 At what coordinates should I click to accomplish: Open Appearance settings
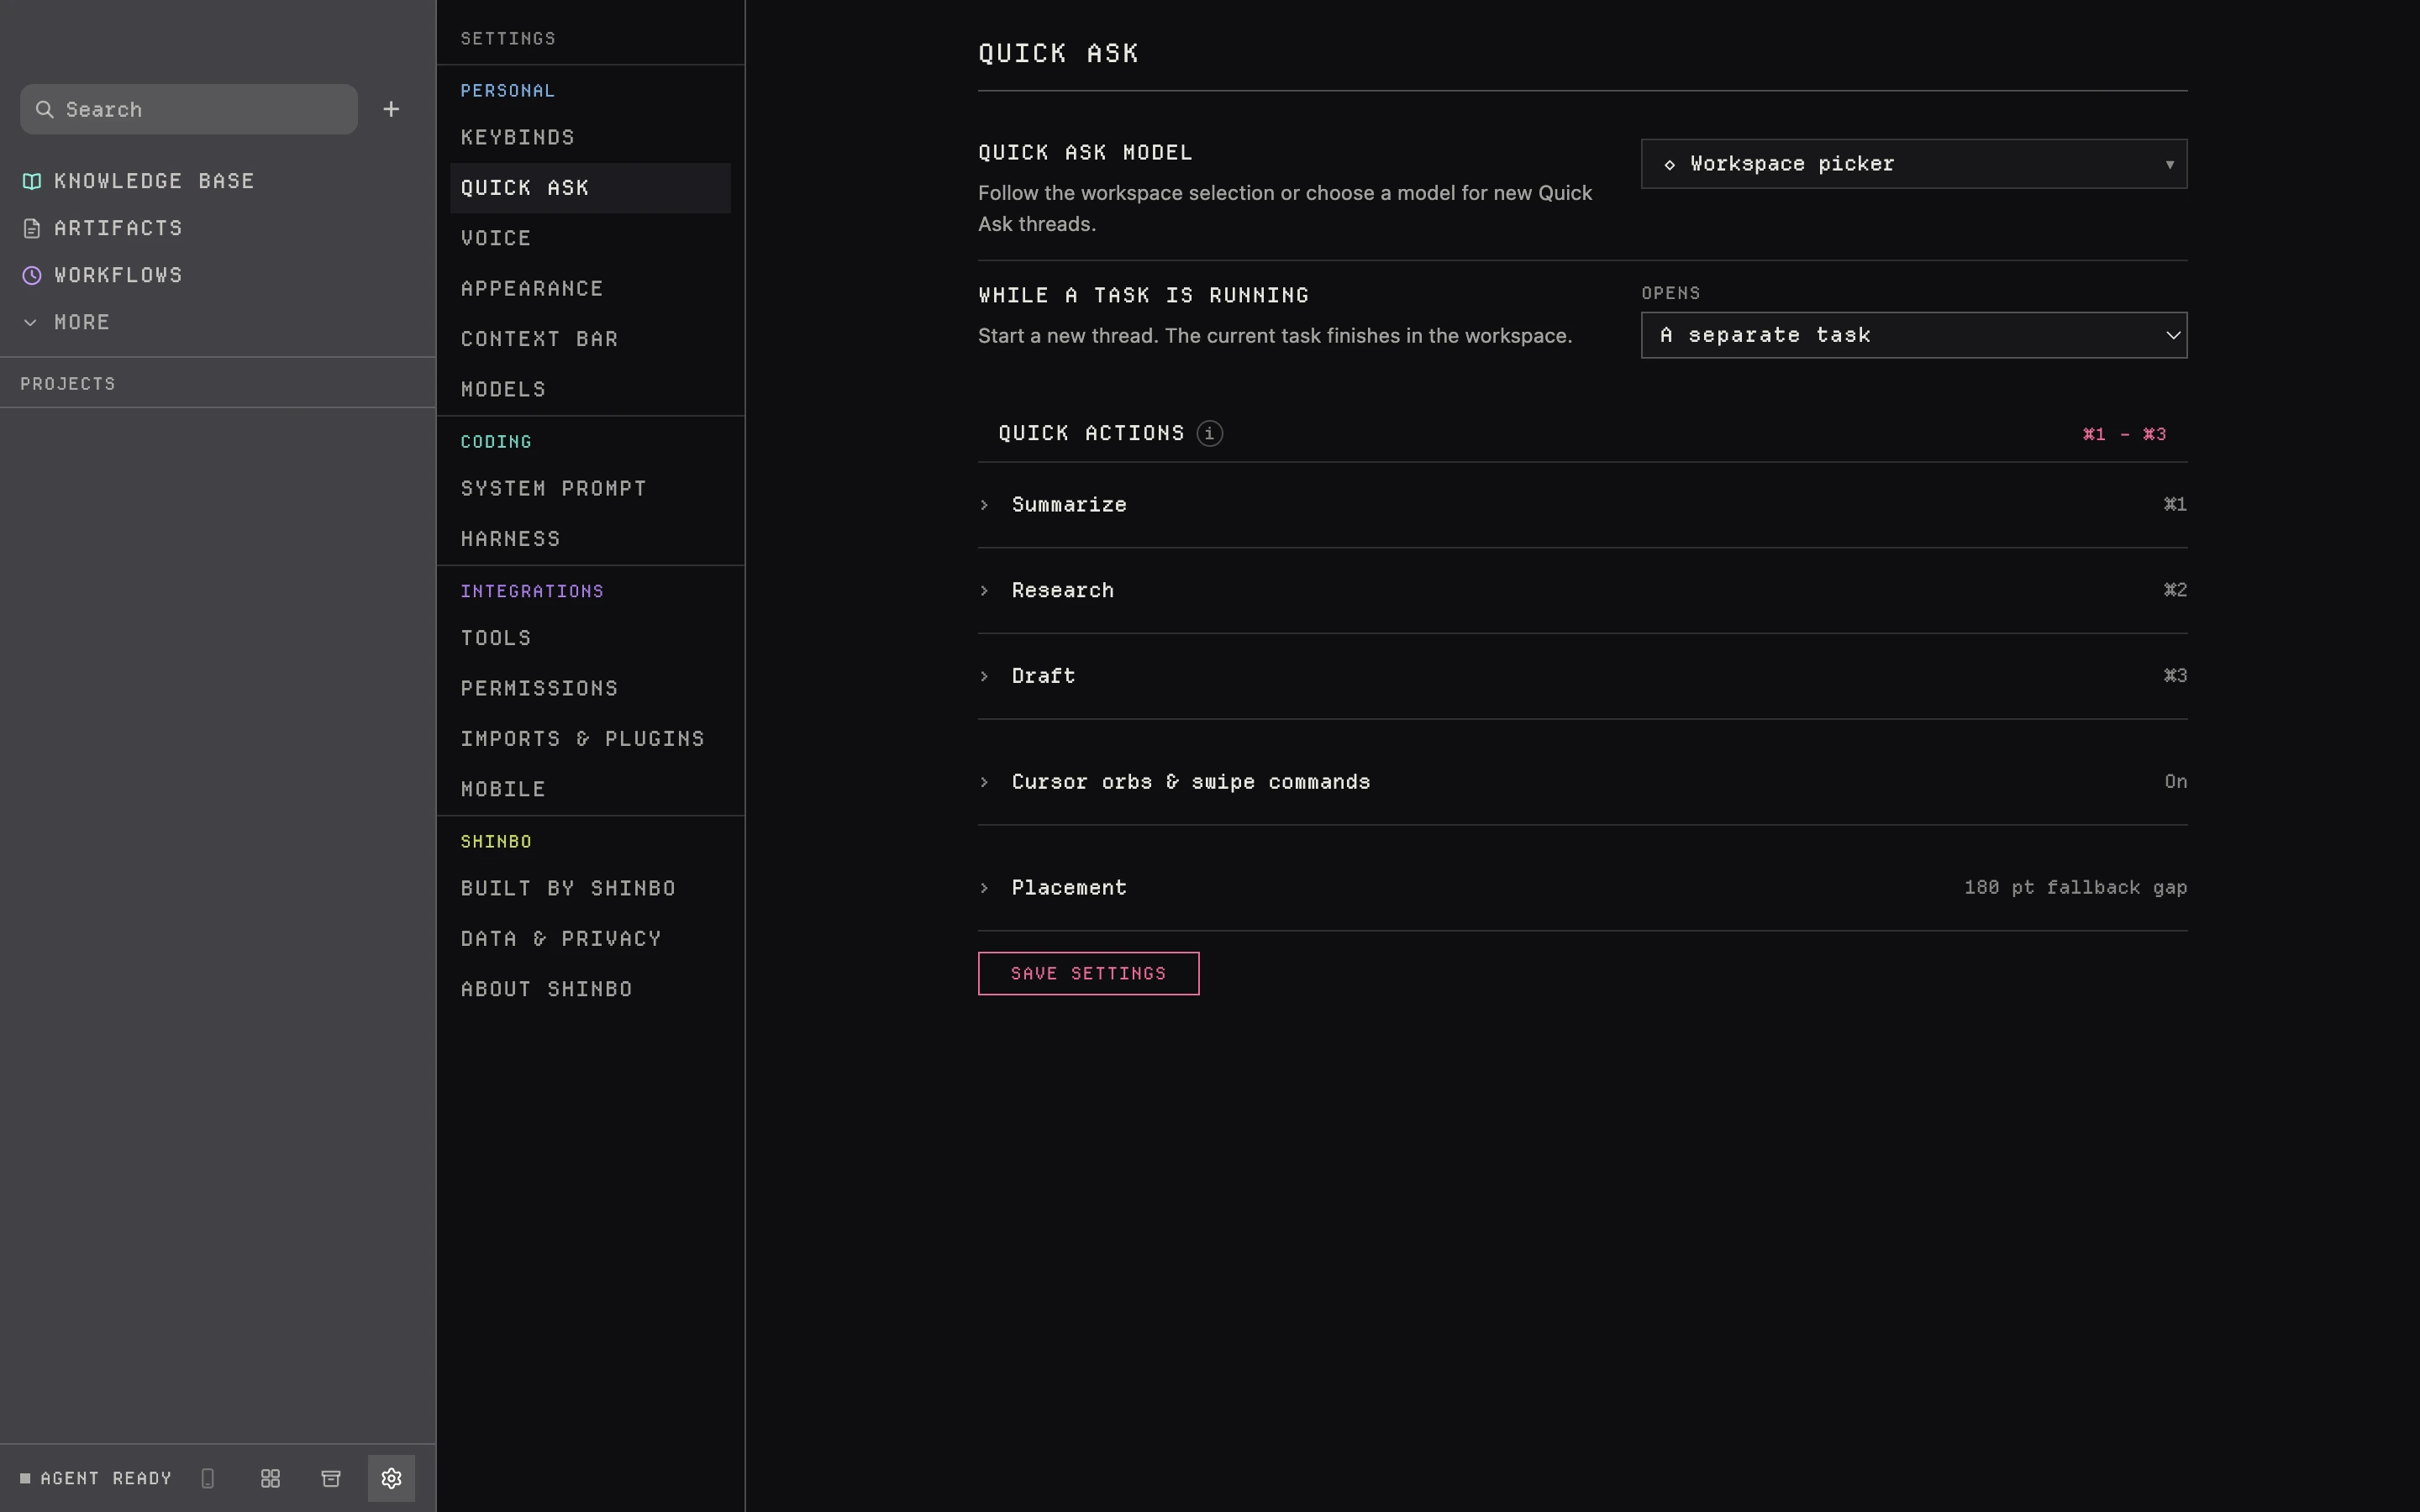click(590, 288)
